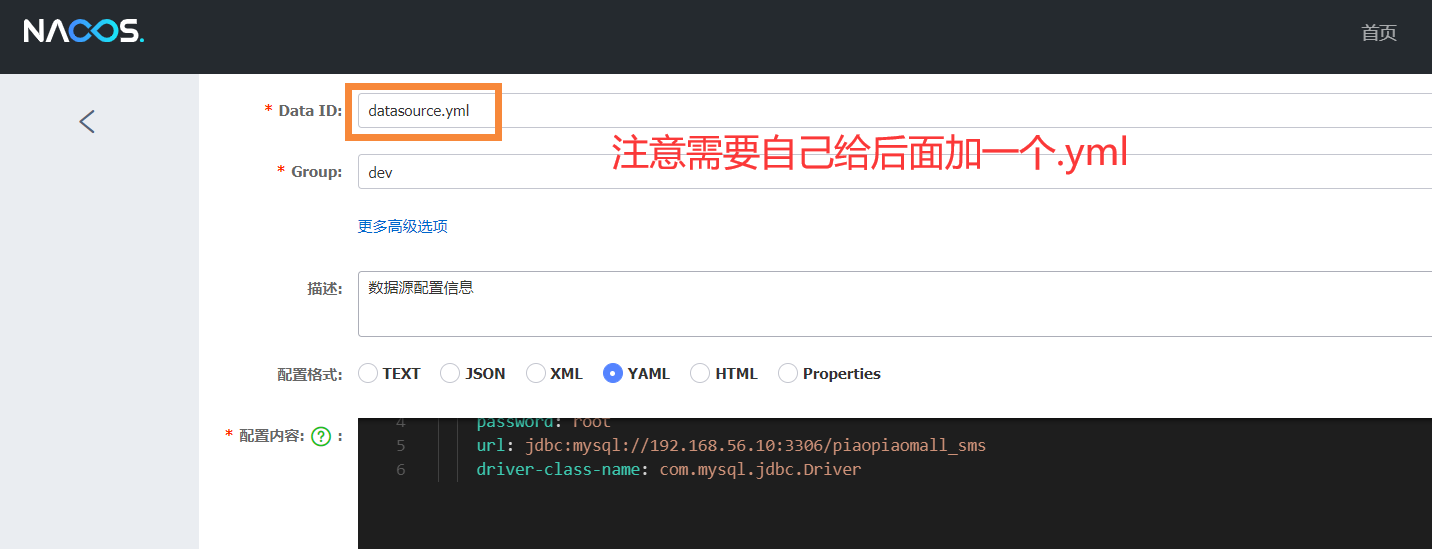
Task: Click the url line in the editor
Action: [x=731, y=445]
